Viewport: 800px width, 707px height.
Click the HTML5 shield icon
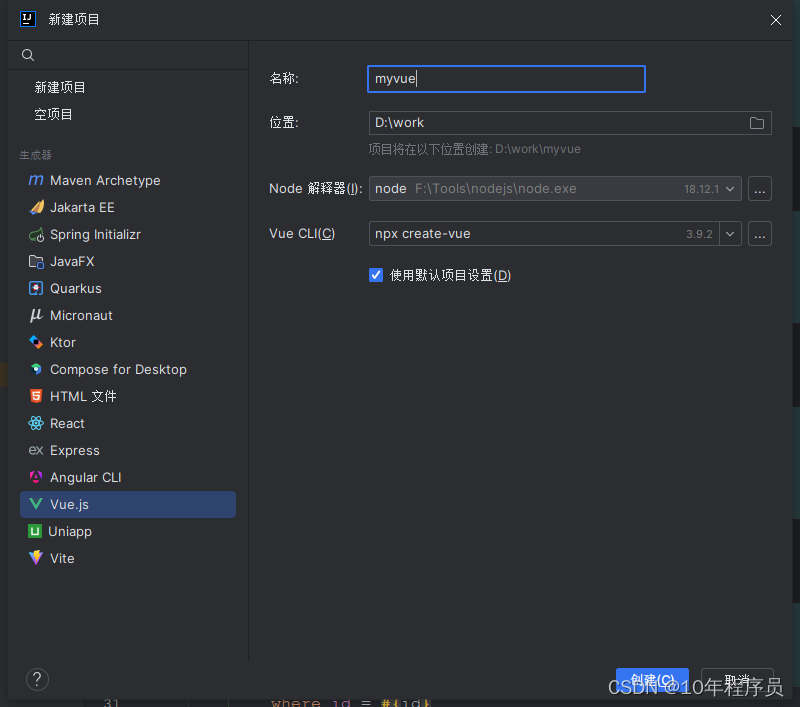pyautogui.click(x=36, y=396)
